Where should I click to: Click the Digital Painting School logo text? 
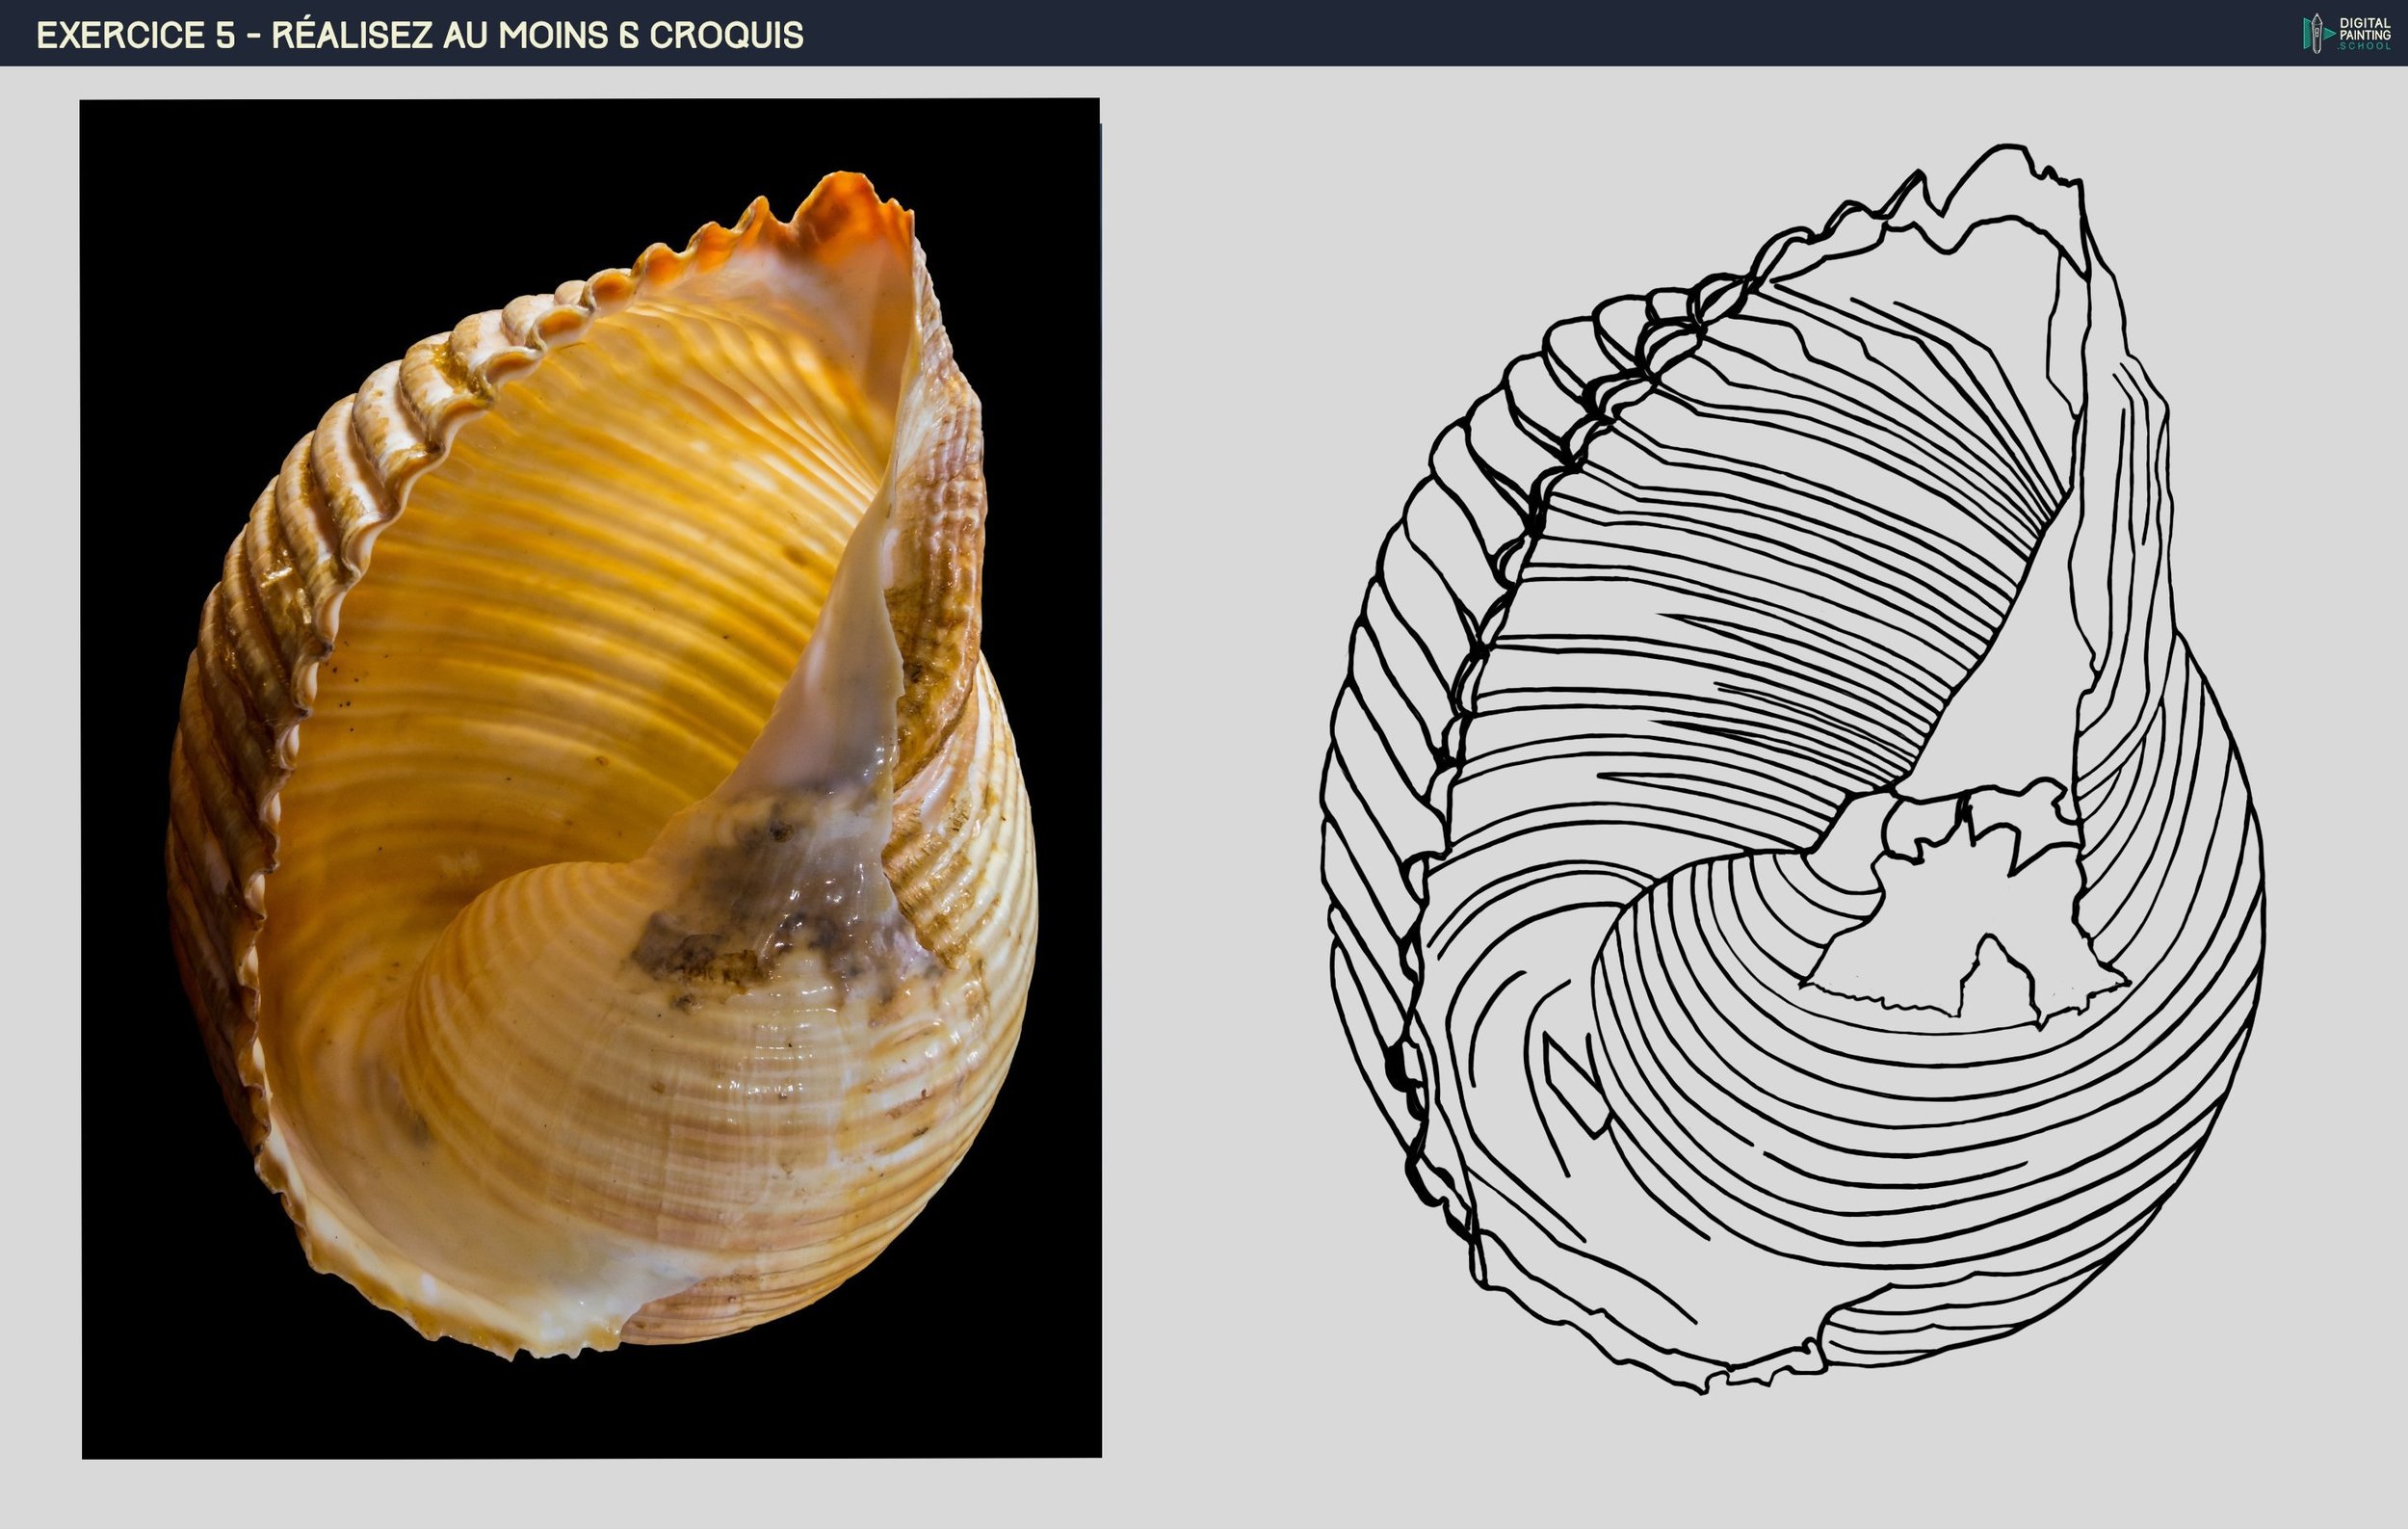pyautogui.click(x=2365, y=33)
